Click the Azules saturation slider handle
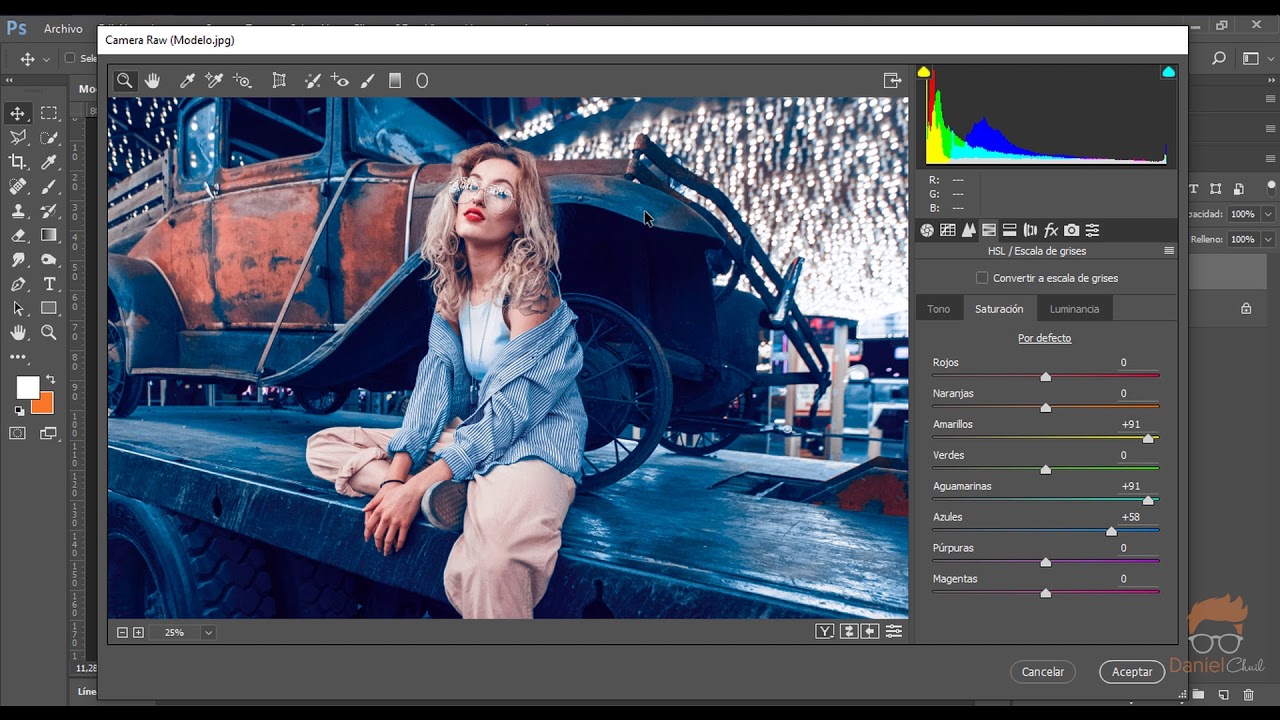This screenshot has height=720, width=1280. (1111, 532)
